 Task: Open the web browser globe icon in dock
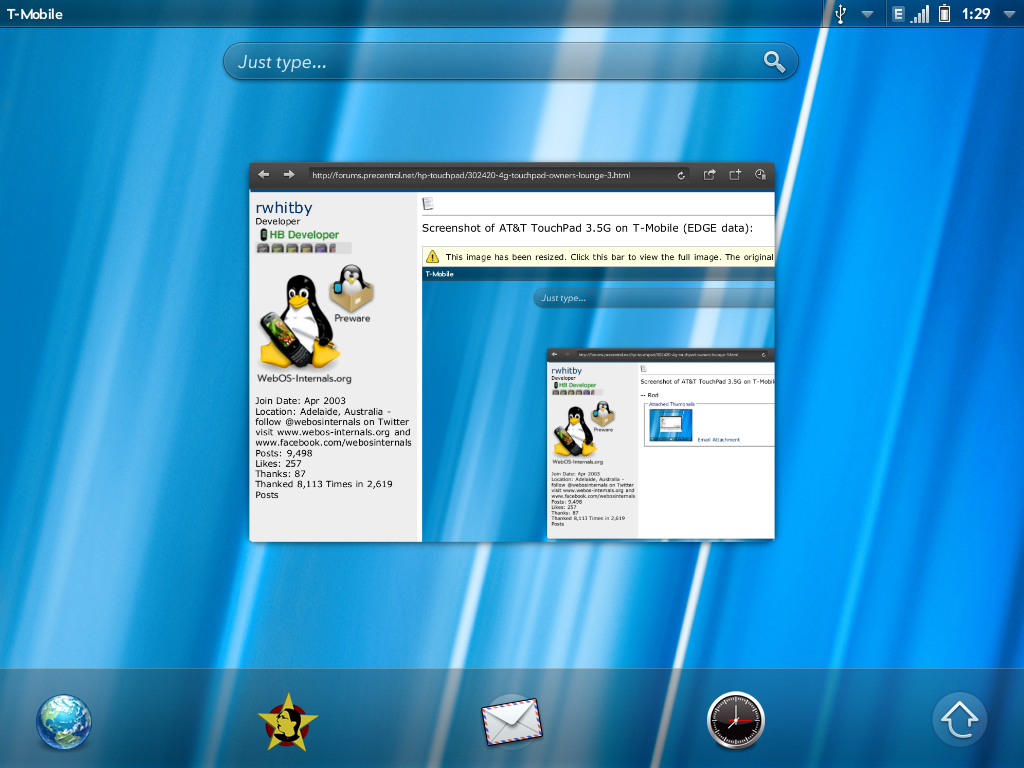click(63, 722)
